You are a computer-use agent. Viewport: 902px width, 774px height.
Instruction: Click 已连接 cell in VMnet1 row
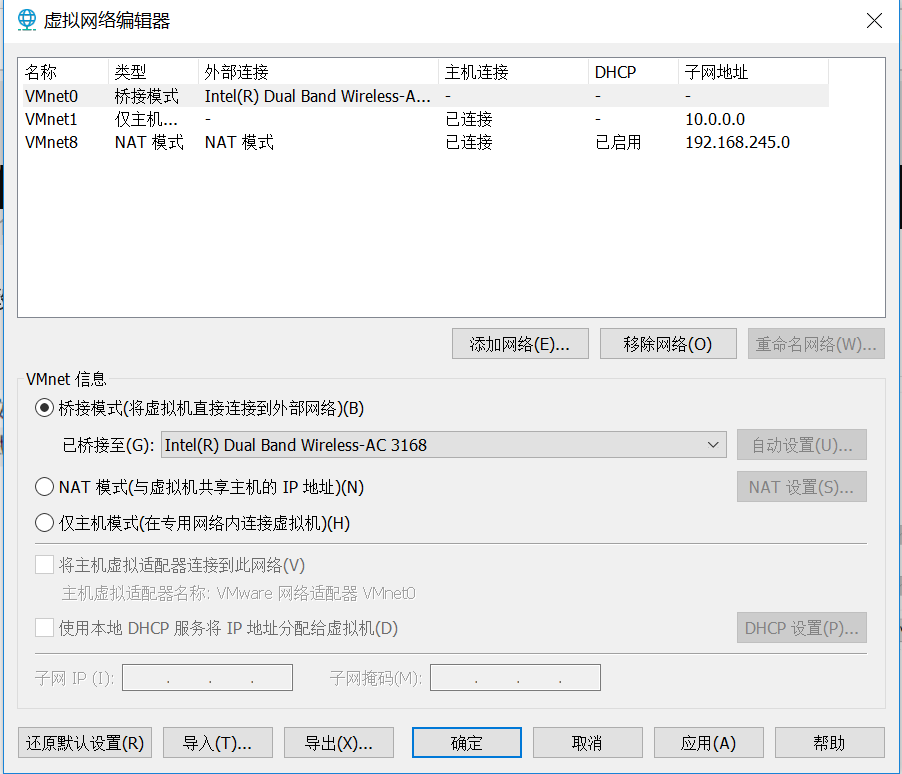[469, 119]
